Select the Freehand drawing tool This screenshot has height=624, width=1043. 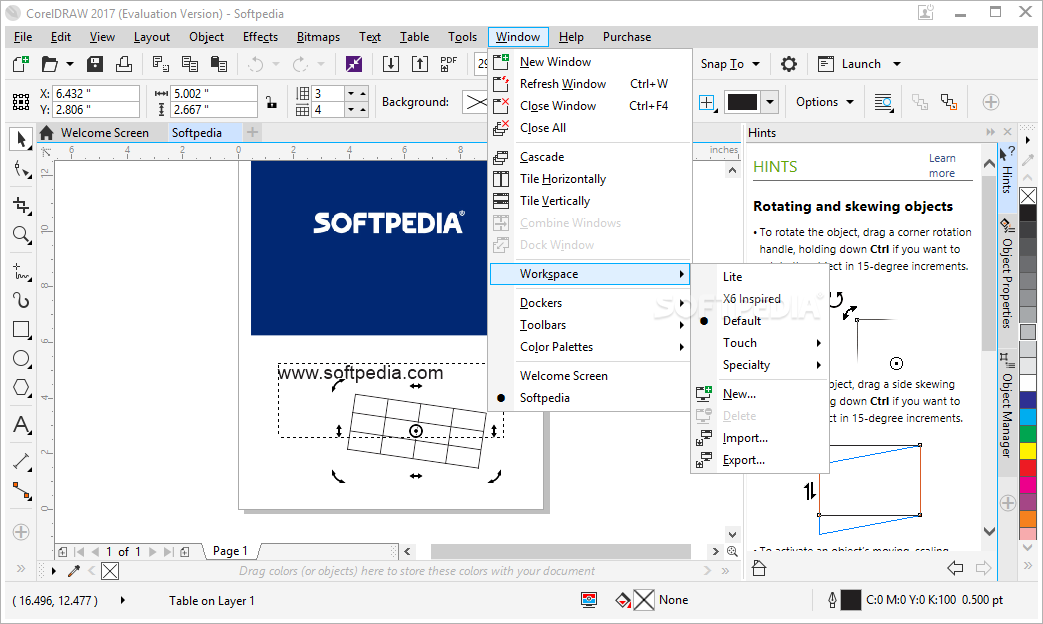[21, 271]
